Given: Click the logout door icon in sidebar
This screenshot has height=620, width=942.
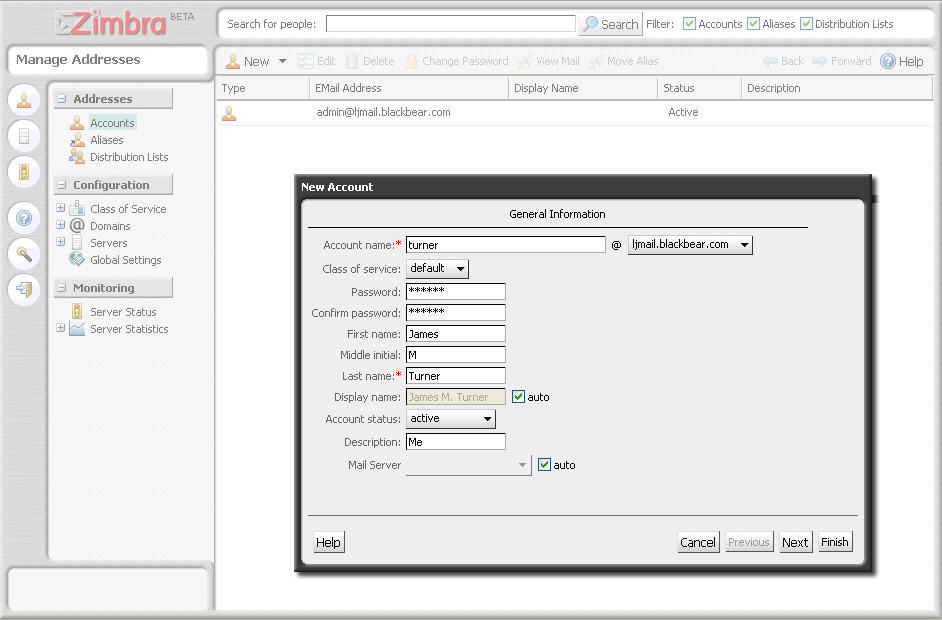Looking at the screenshot, I should coord(25,289).
